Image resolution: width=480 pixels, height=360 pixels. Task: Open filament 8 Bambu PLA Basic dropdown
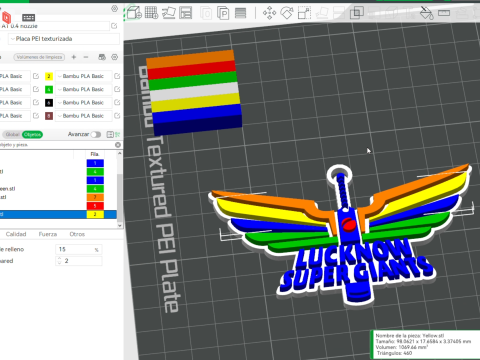83,116
